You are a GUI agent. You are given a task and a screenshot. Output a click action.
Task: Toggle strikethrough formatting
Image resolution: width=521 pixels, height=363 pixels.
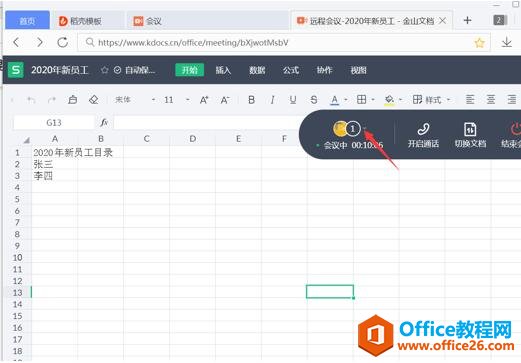pos(314,100)
